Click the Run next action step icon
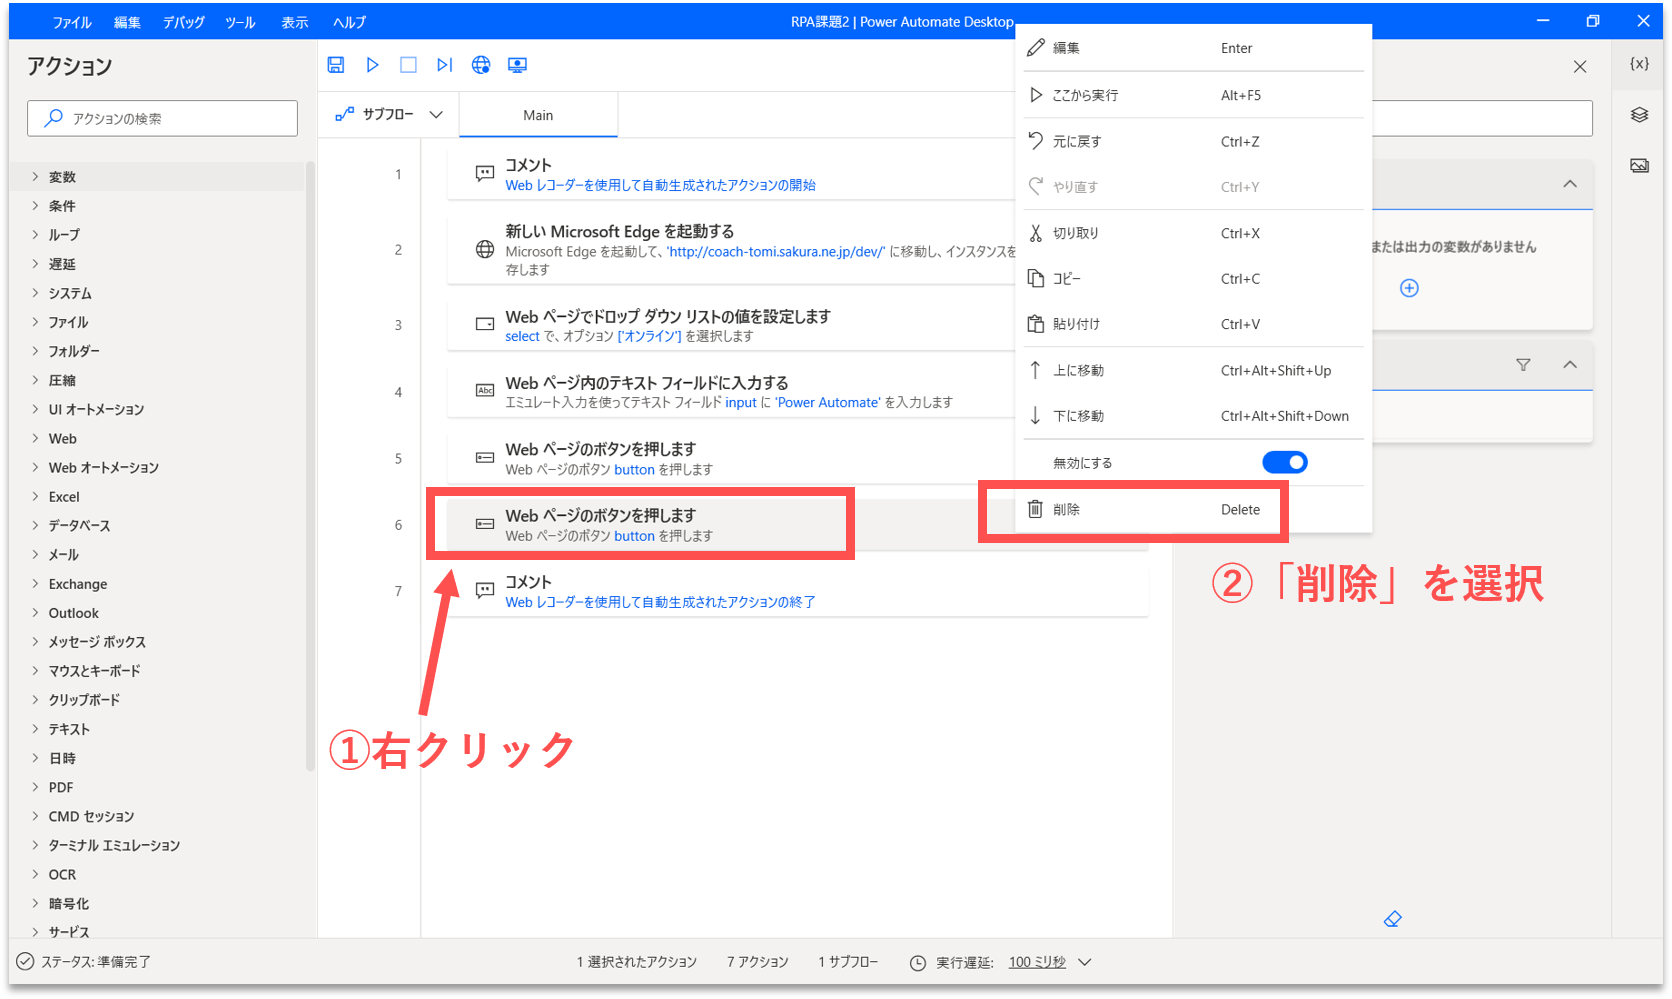Image resolution: width=1672 pixels, height=999 pixels. [444, 65]
